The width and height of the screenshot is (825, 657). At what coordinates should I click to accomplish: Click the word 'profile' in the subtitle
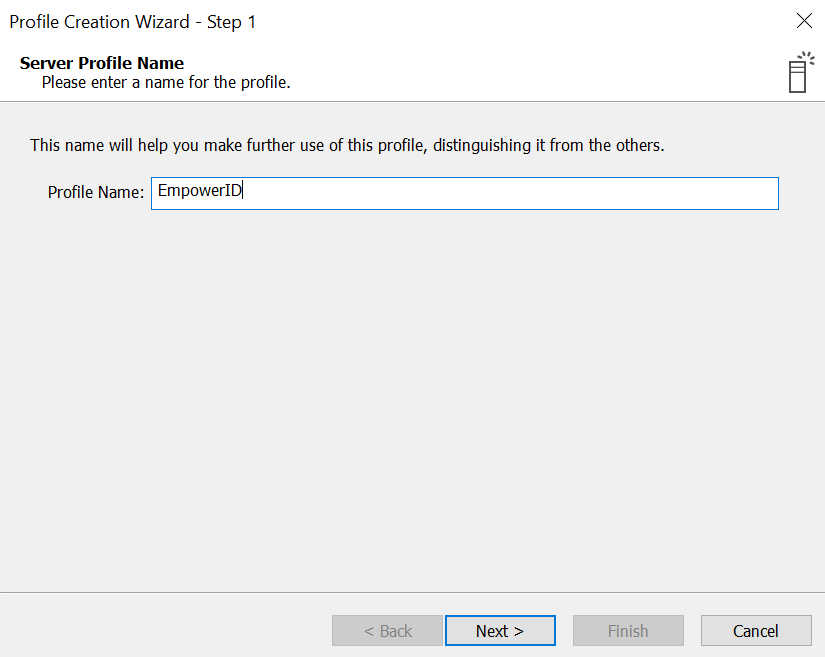coord(263,82)
